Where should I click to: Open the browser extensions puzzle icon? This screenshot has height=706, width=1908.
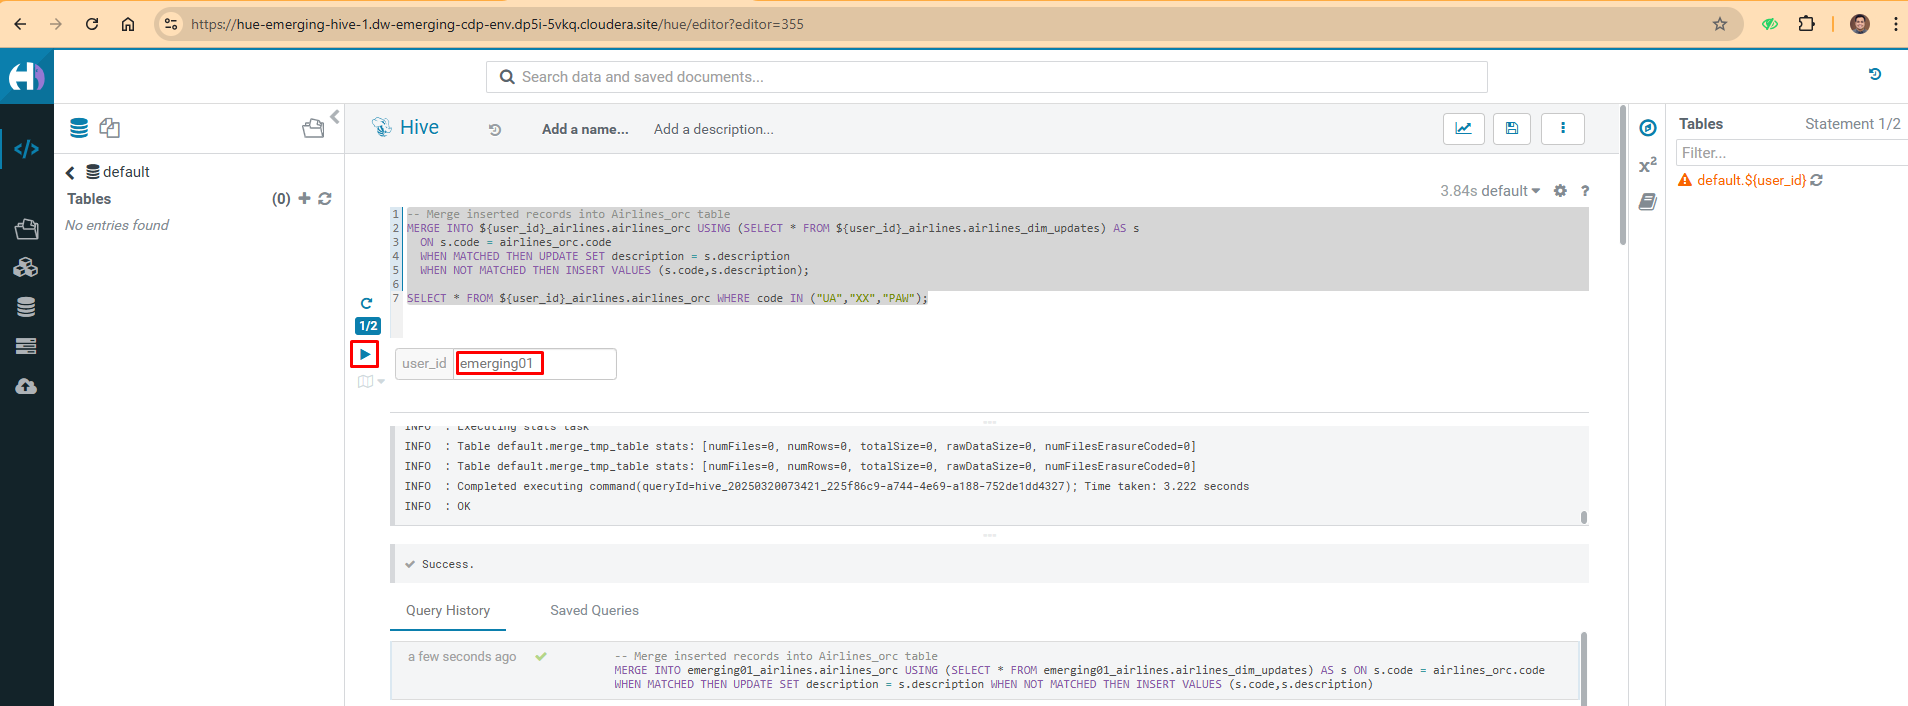click(1806, 24)
